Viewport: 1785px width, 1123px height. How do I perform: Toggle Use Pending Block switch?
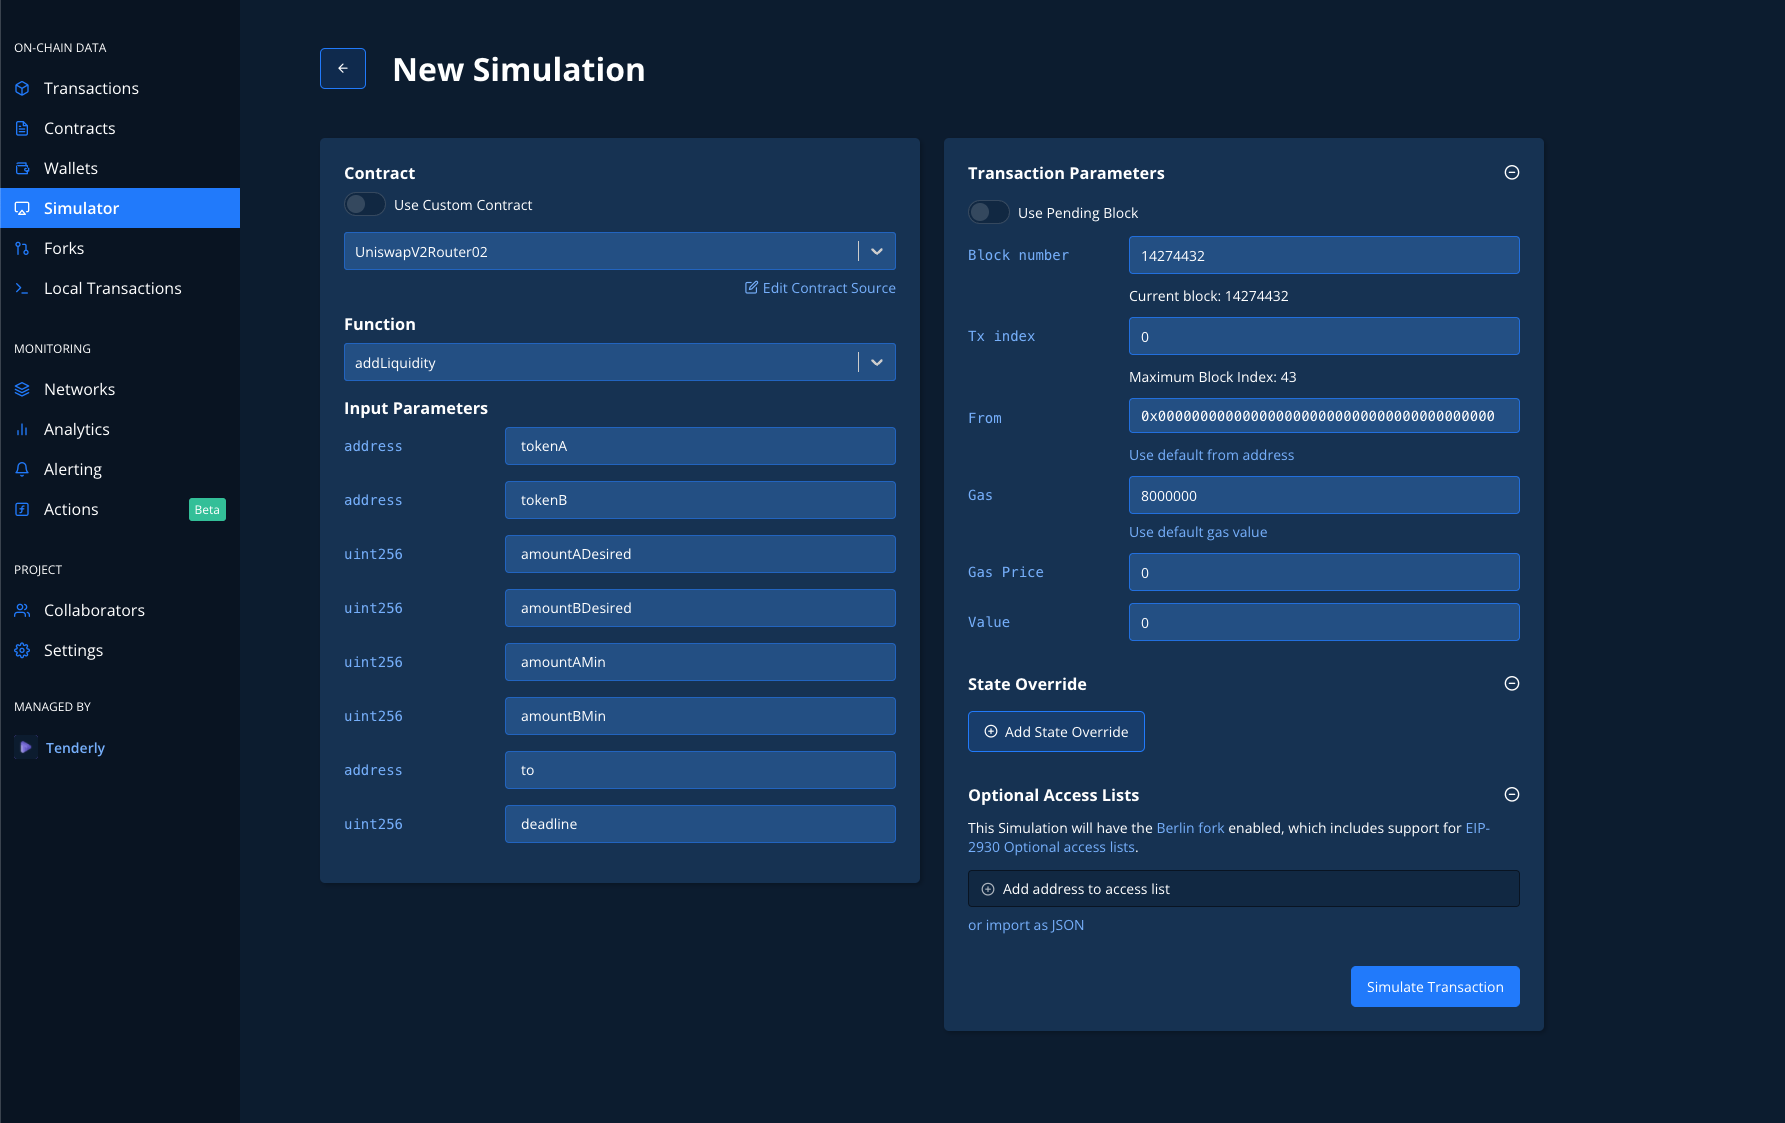pyautogui.click(x=989, y=212)
